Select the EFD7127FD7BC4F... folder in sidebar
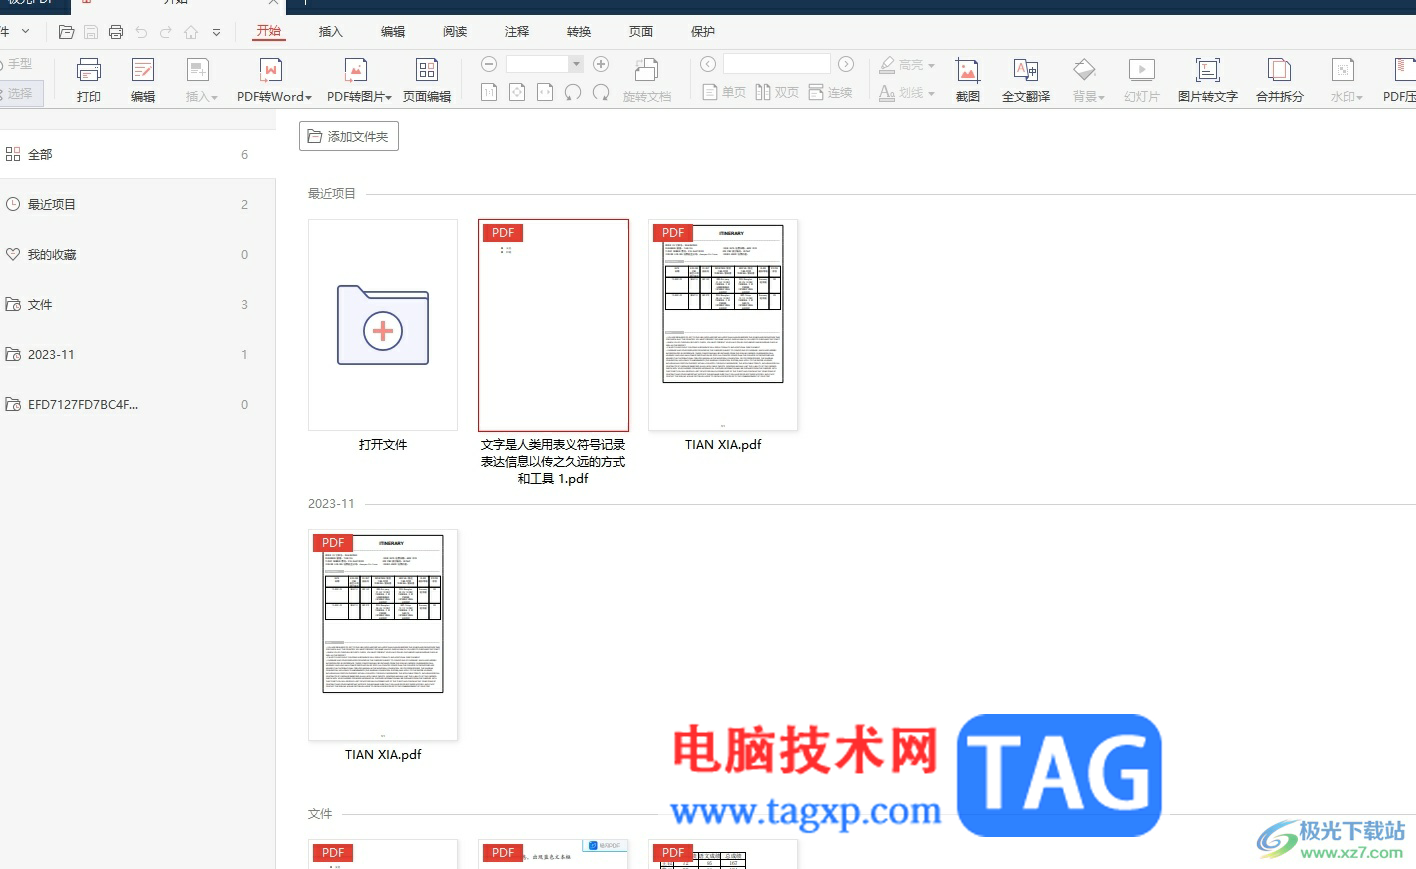The image size is (1416, 869). tap(136, 404)
